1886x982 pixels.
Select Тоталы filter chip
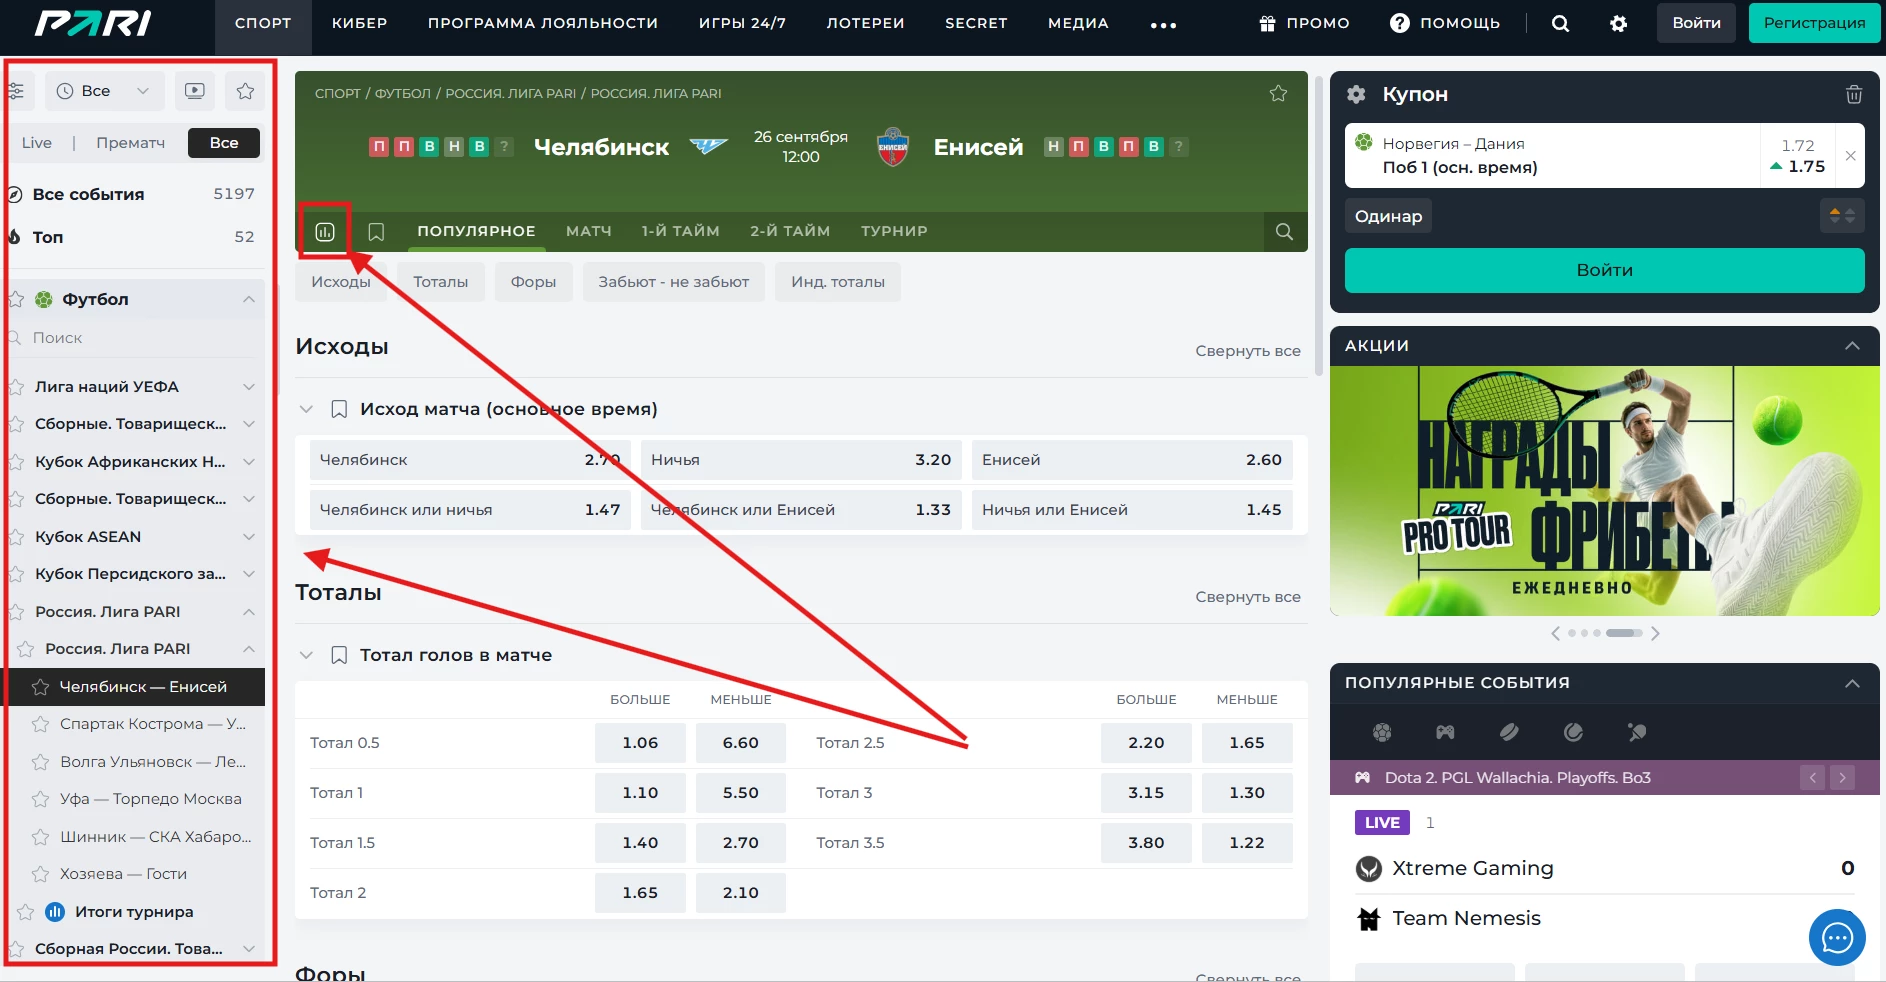click(x=441, y=282)
